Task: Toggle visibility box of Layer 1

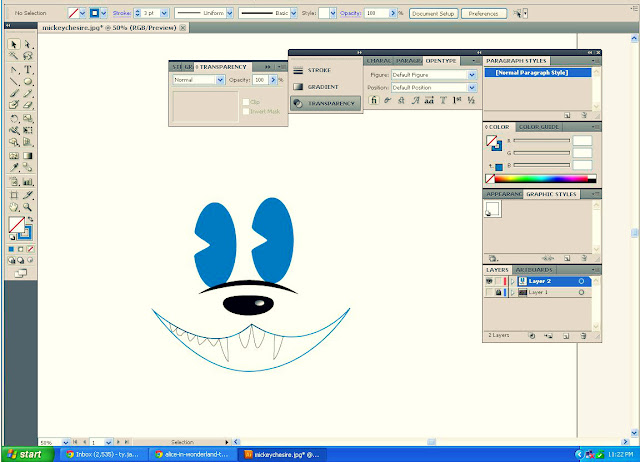Action: tap(489, 292)
